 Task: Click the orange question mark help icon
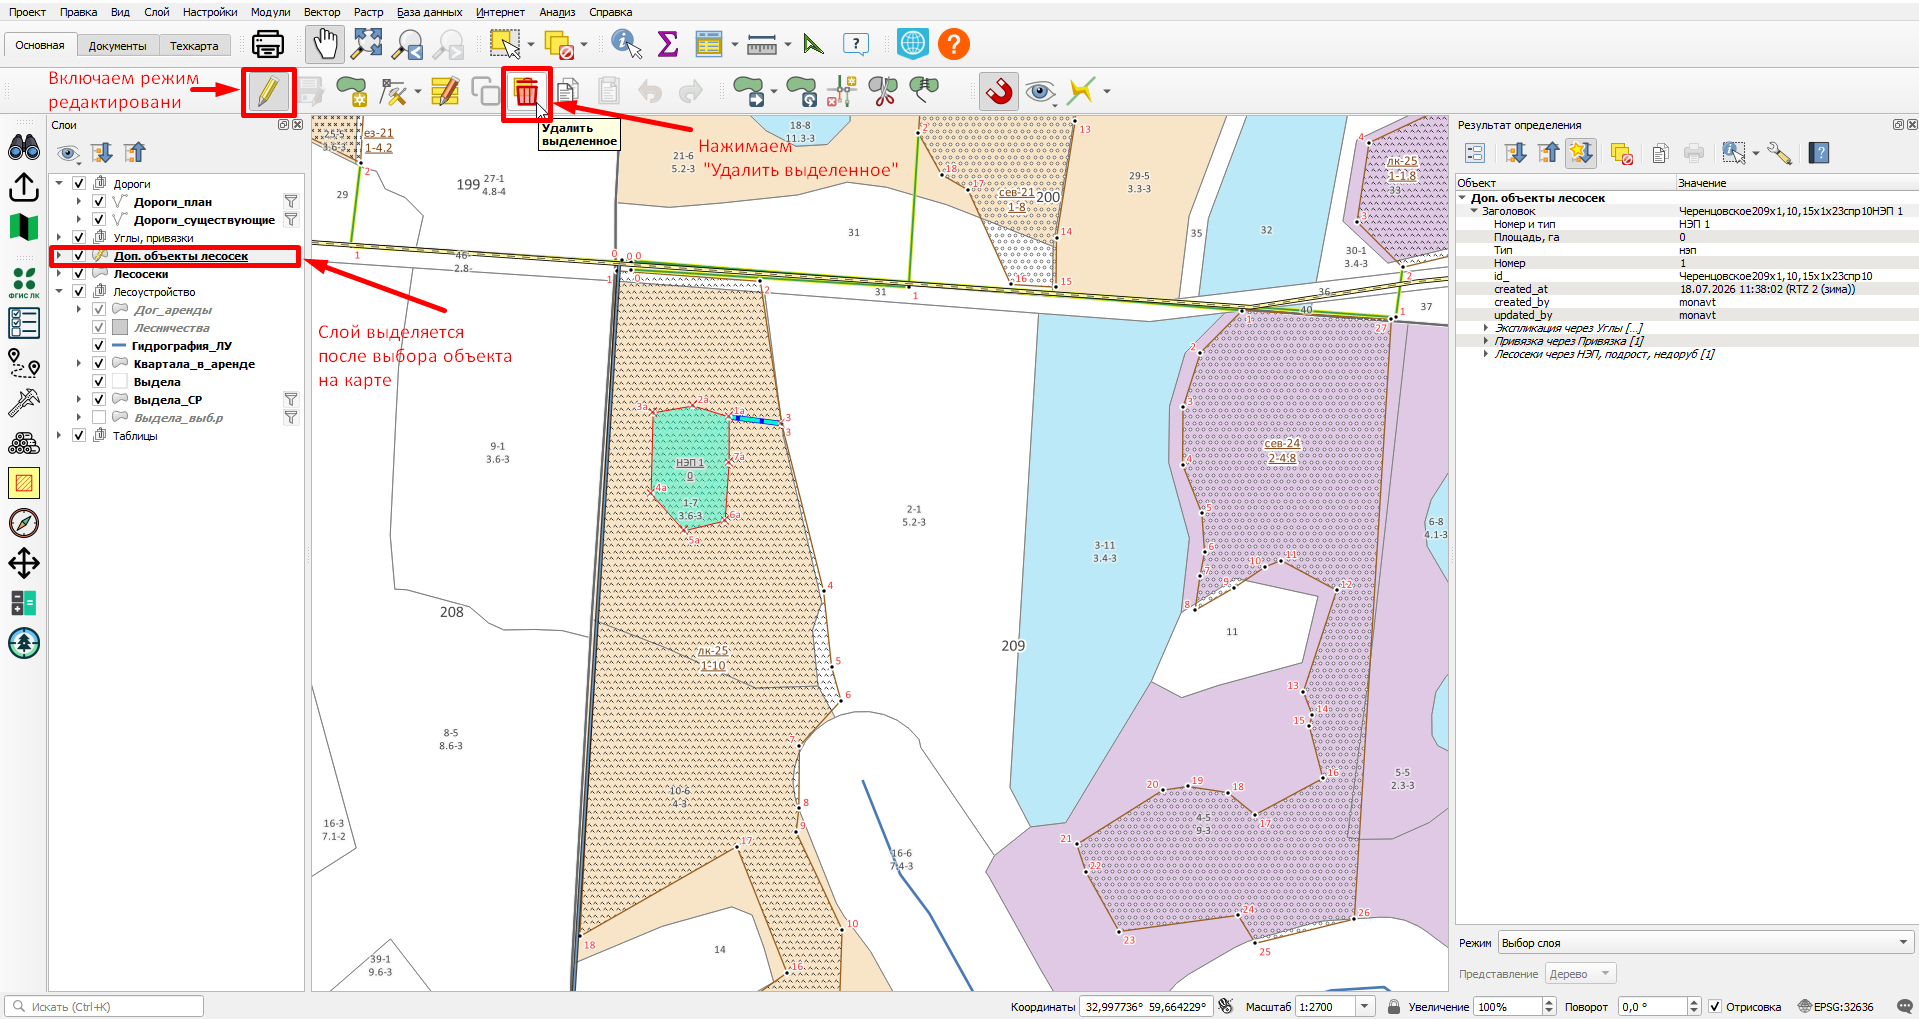click(954, 44)
